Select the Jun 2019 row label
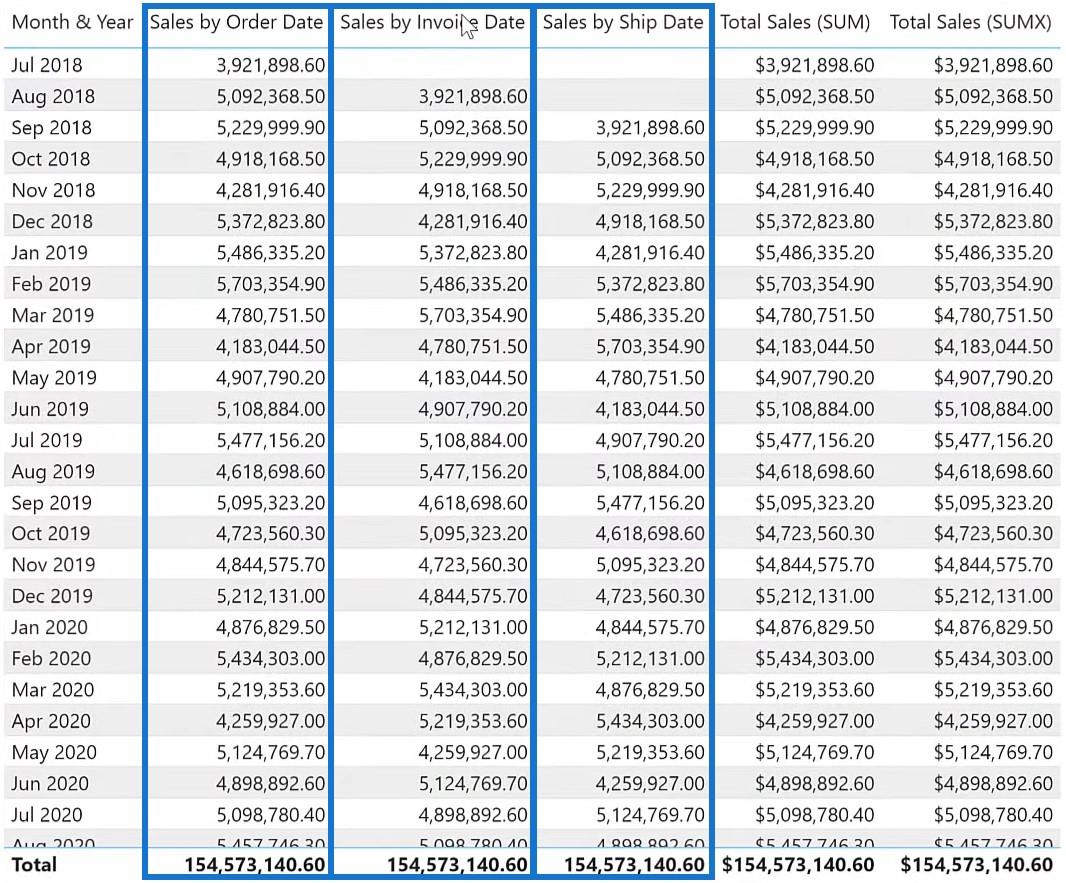Screen dimensions: 1066x883 pyautogui.click(x=50, y=409)
